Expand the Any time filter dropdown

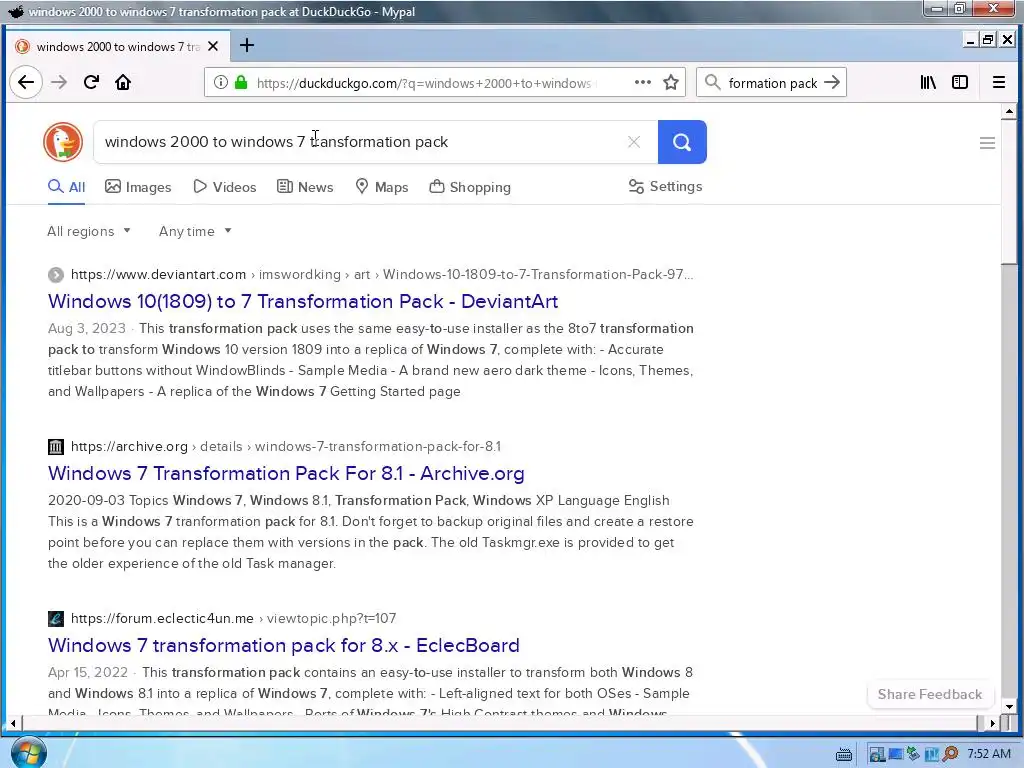pos(195,231)
